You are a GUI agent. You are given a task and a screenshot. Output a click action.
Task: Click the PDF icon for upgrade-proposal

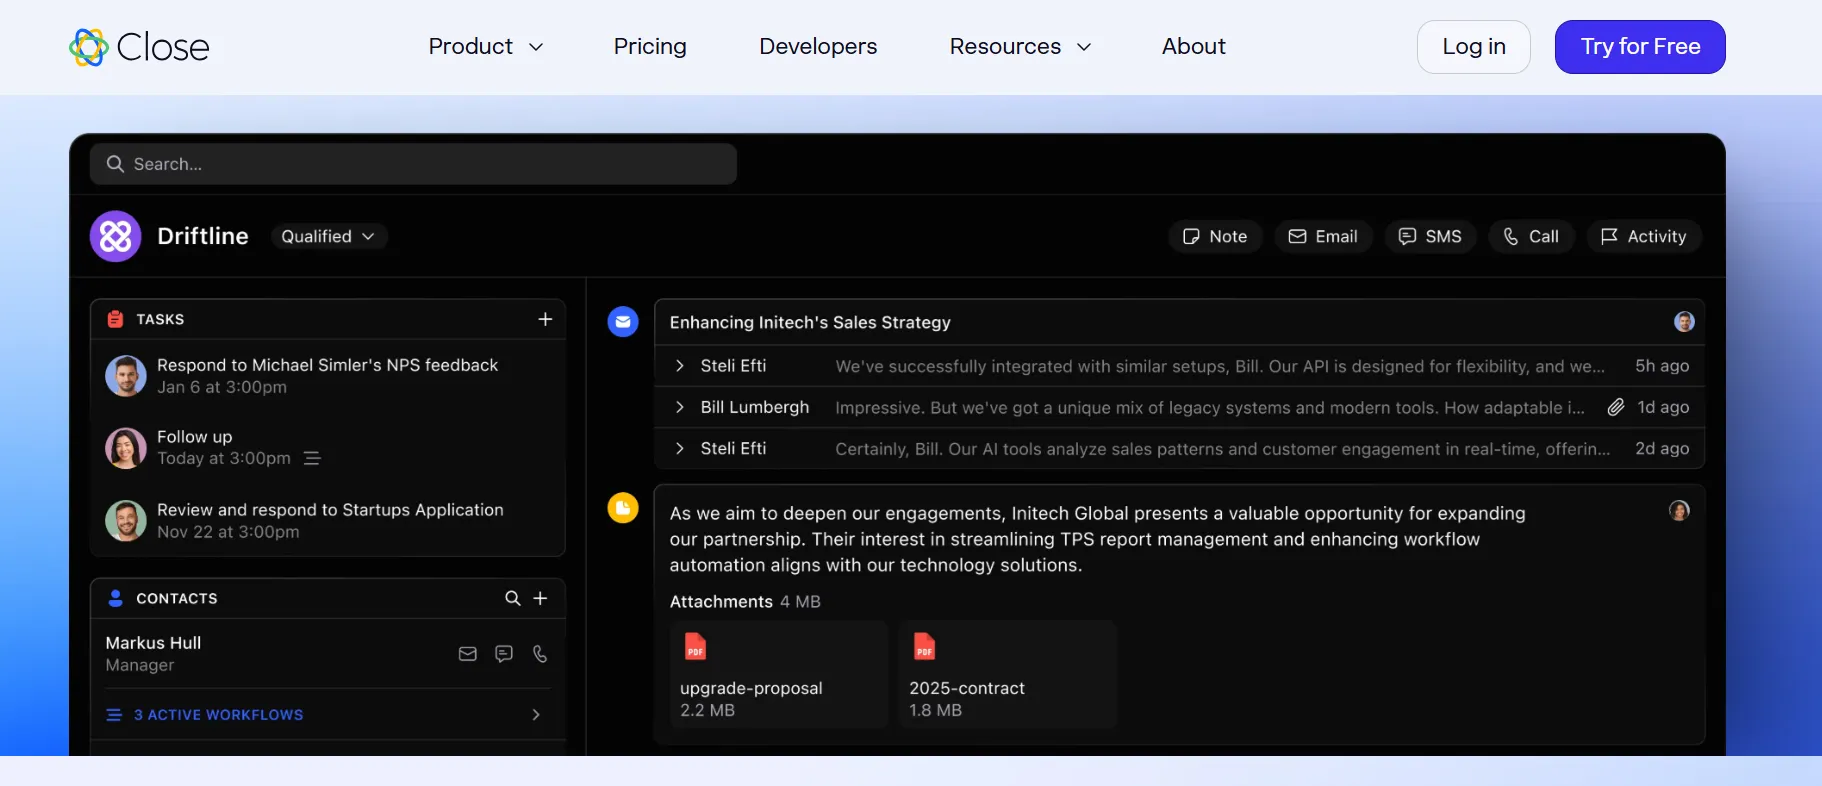(695, 647)
